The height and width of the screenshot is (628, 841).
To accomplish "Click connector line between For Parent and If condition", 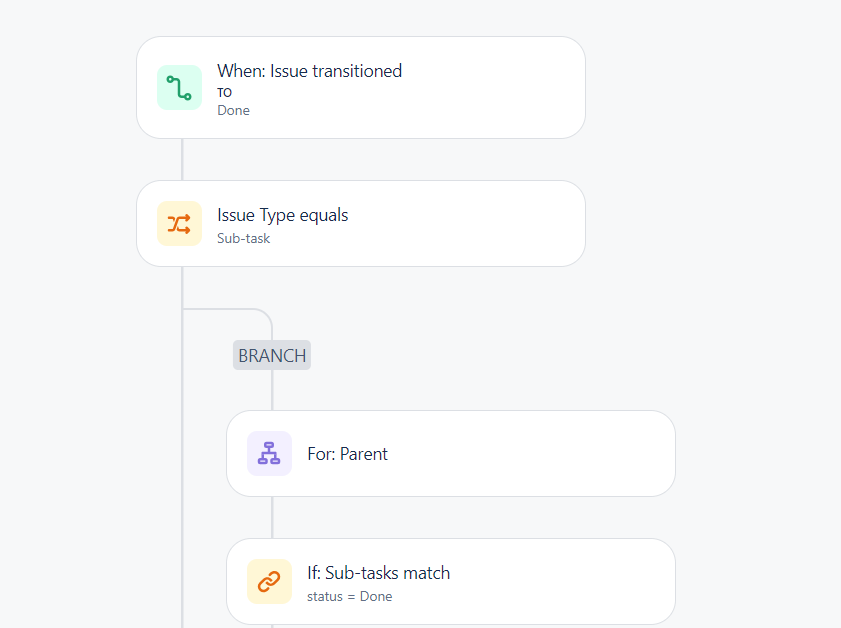I will (272, 518).
